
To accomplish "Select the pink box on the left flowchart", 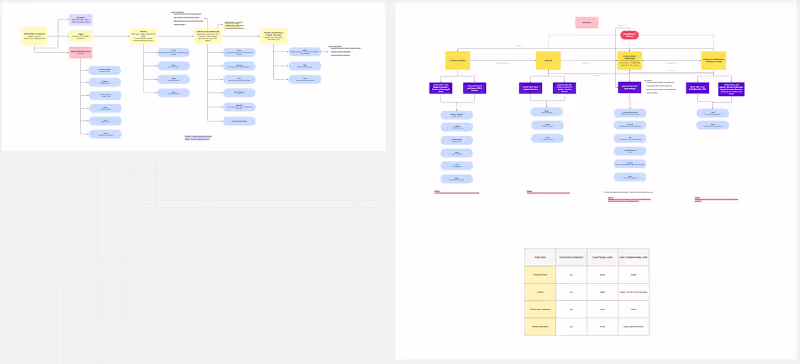I will (x=81, y=53).
